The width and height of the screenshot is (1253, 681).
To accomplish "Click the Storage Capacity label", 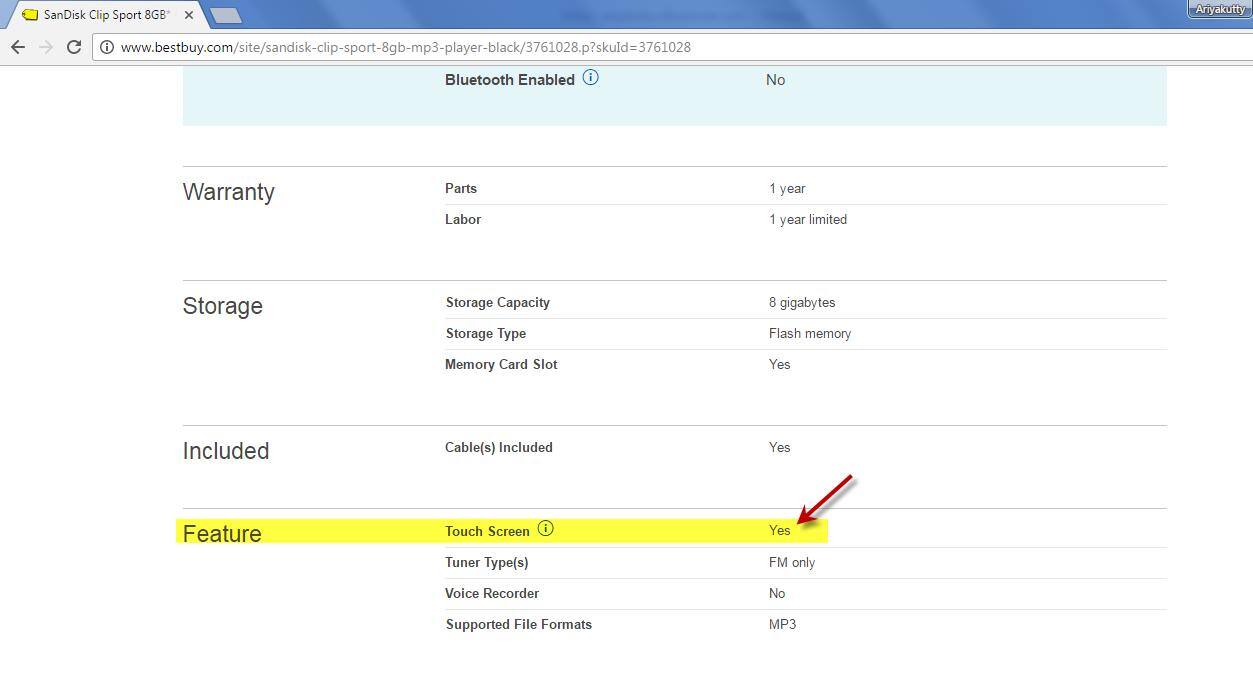I will pyautogui.click(x=497, y=302).
